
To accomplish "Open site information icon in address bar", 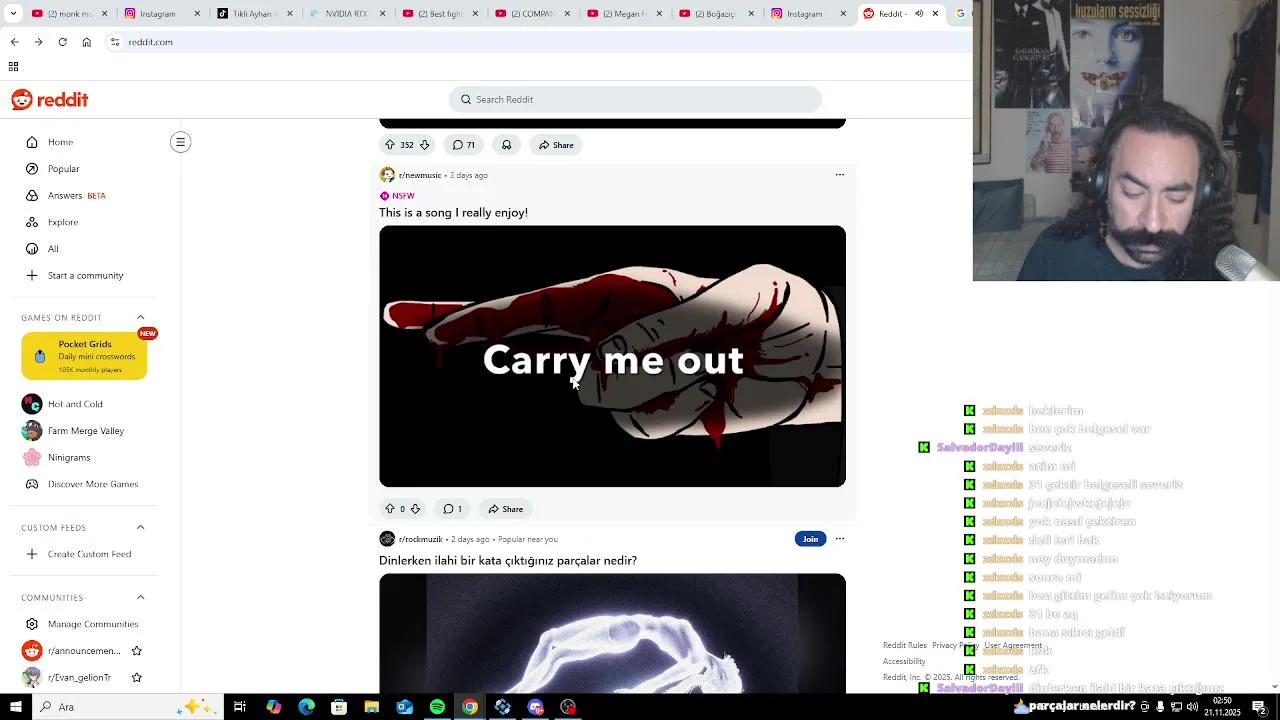I will (115, 42).
